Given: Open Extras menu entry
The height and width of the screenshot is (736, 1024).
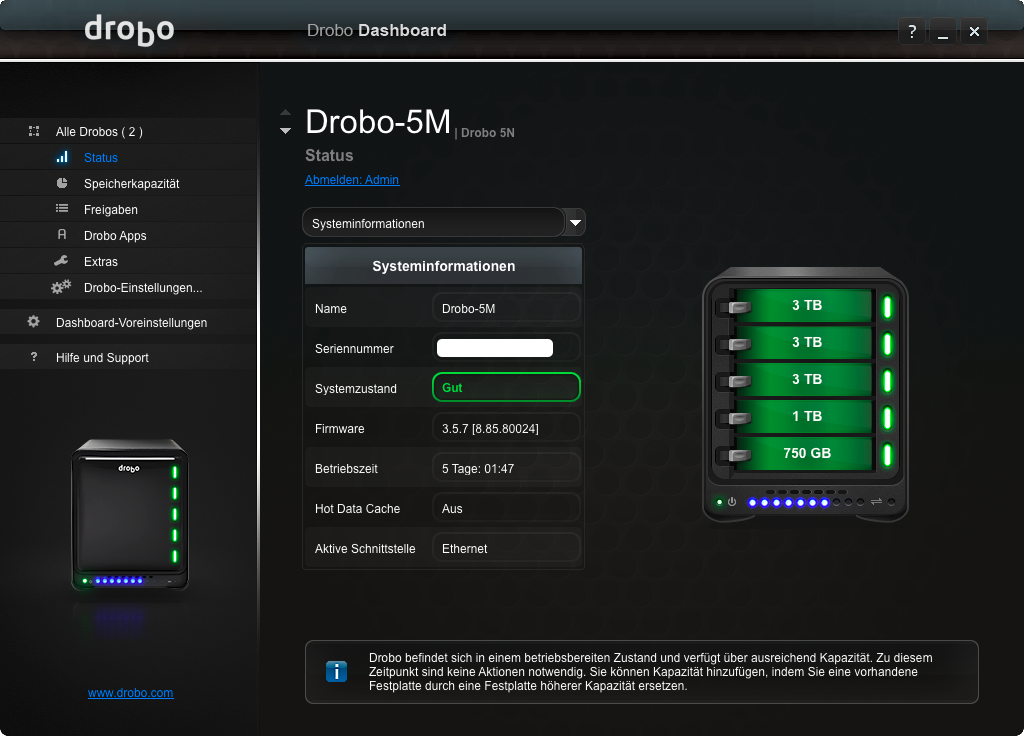Looking at the screenshot, I should (x=101, y=262).
